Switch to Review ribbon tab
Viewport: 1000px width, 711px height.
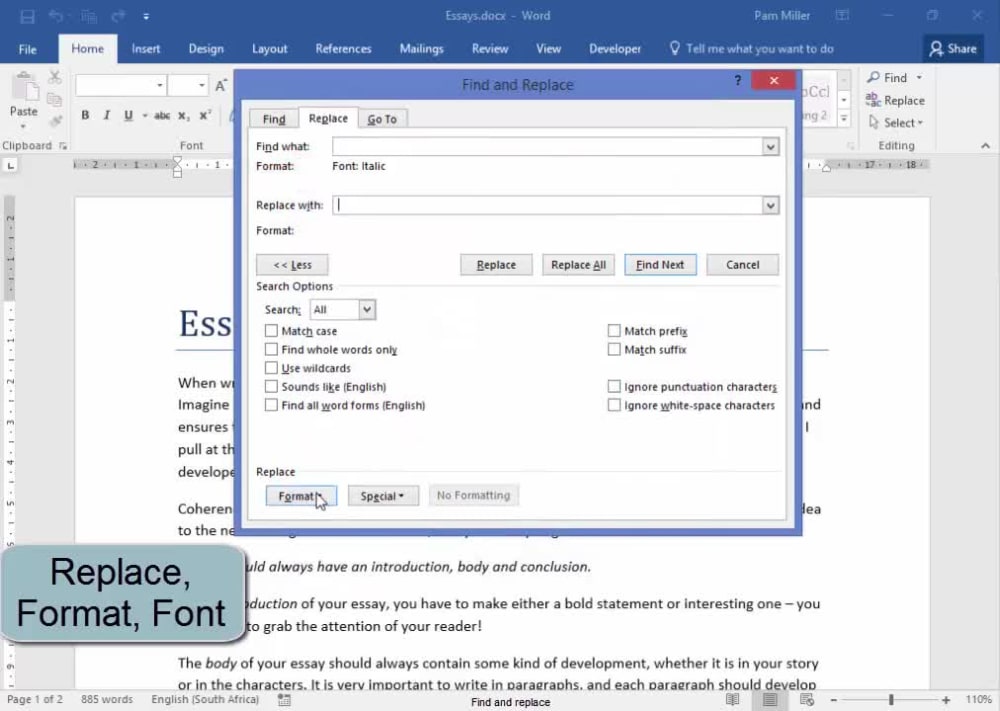(x=490, y=49)
